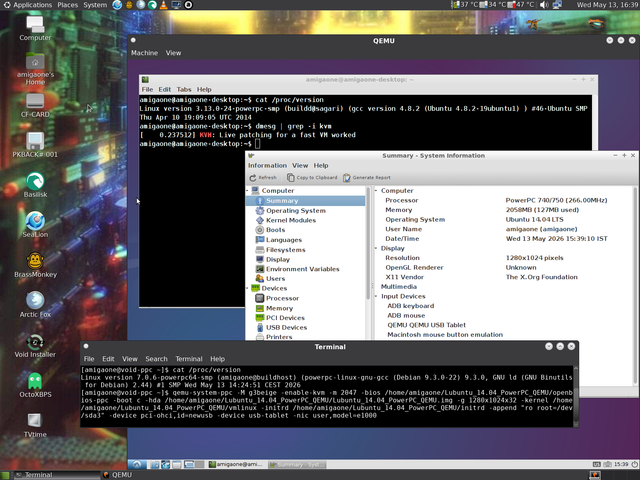Open the QEMU View menu
The image size is (640, 480).
pos(173,53)
